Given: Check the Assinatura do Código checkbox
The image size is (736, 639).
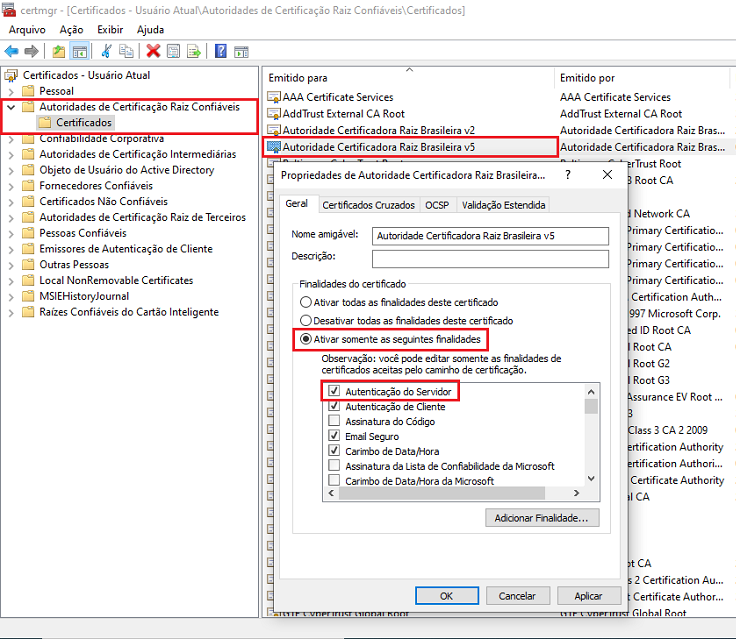Looking at the screenshot, I should click(335, 421).
